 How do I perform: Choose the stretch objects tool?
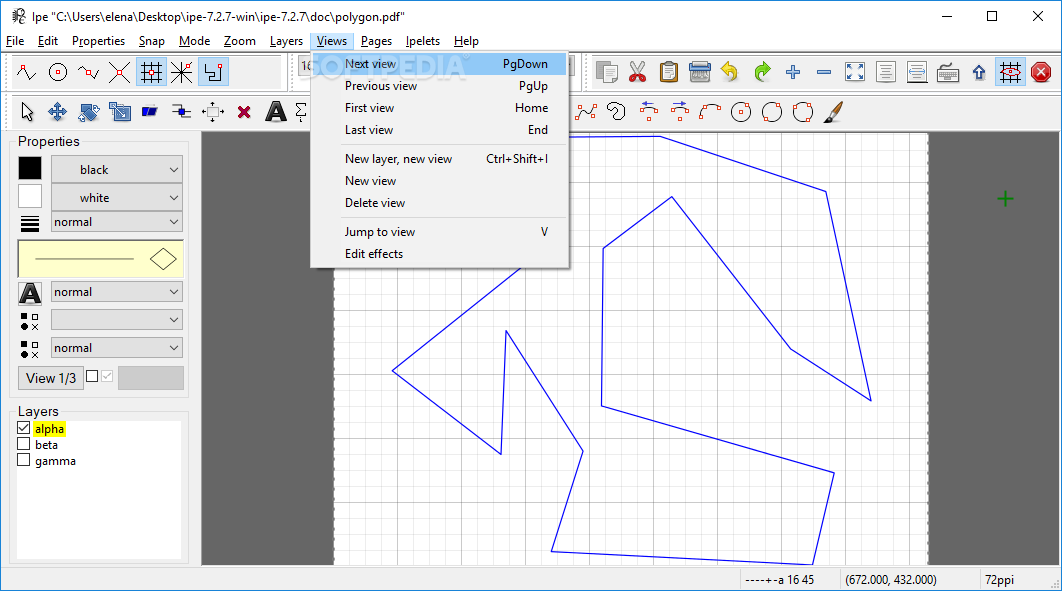[119, 112]
